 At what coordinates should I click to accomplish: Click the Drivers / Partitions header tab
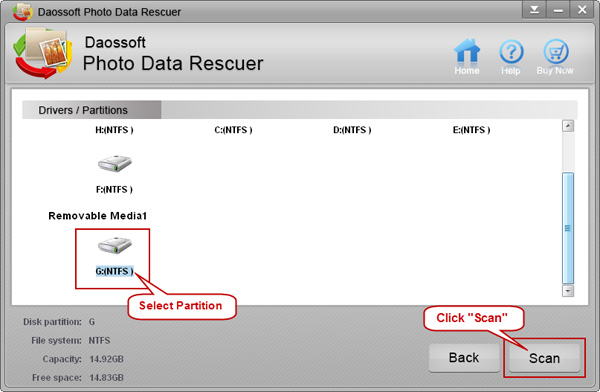91,110
